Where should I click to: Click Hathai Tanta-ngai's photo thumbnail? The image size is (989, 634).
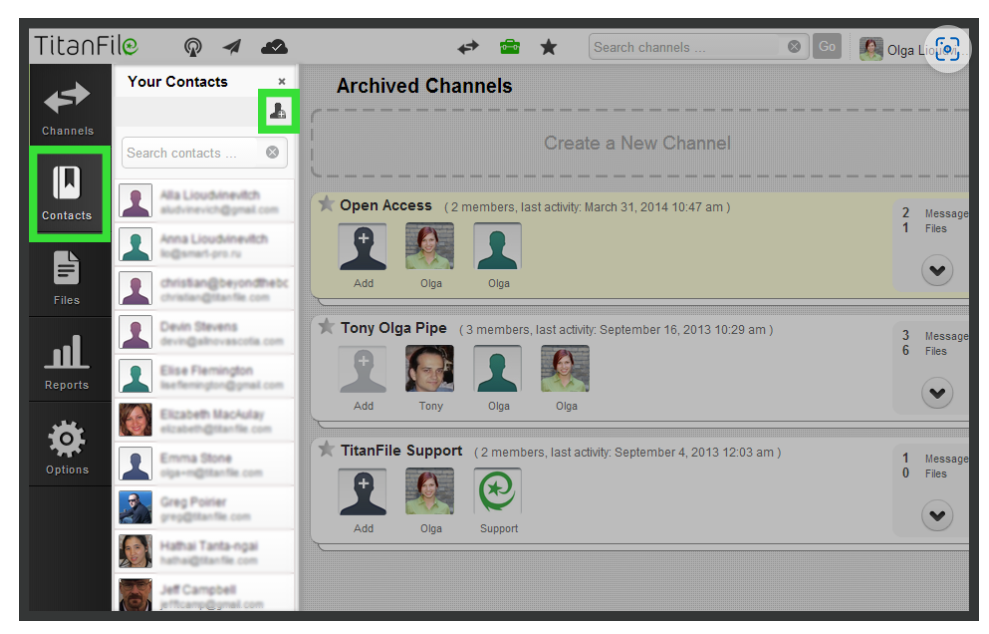[x=136, y=552]
